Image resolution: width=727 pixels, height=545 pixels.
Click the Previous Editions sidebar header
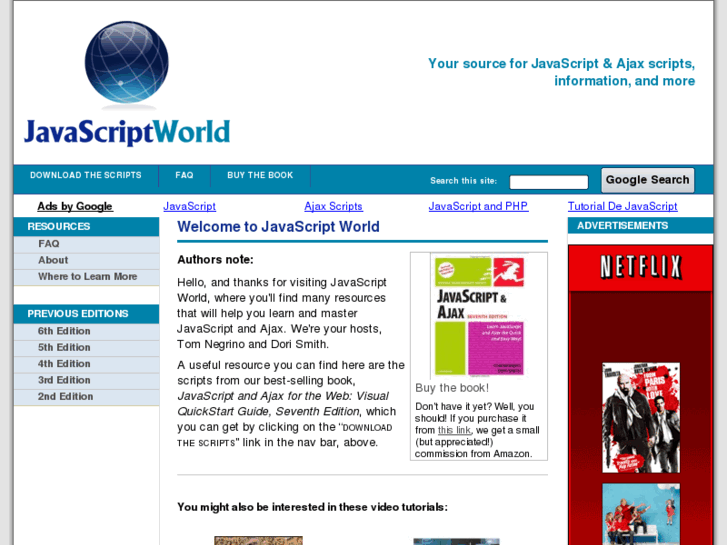[x=86, y=314]
